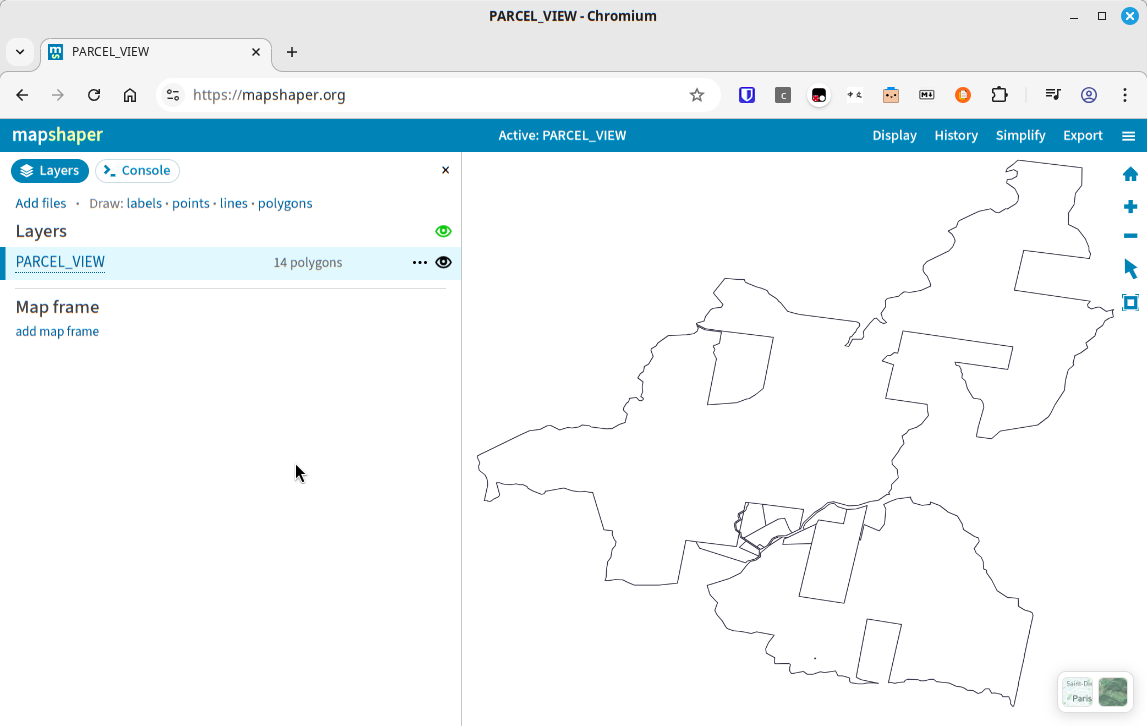Open the Chromium profile avatar
Viewport: 1147px width, 726px height.
pos(1088,95)
